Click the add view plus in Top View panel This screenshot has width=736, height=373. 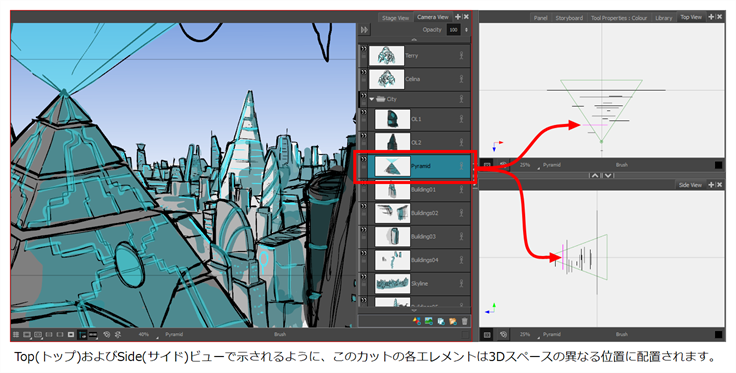(x=711, y=17)
